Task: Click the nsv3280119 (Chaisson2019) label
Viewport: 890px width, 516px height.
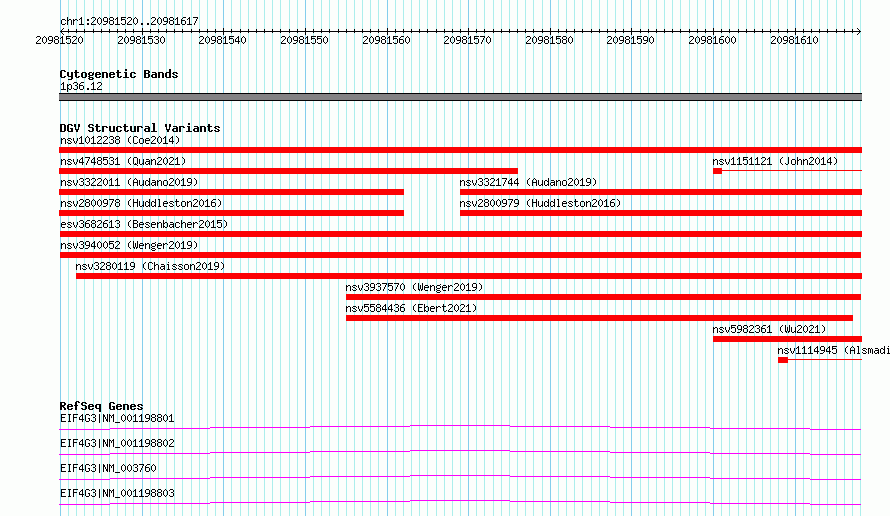Action: pos(150,266)
